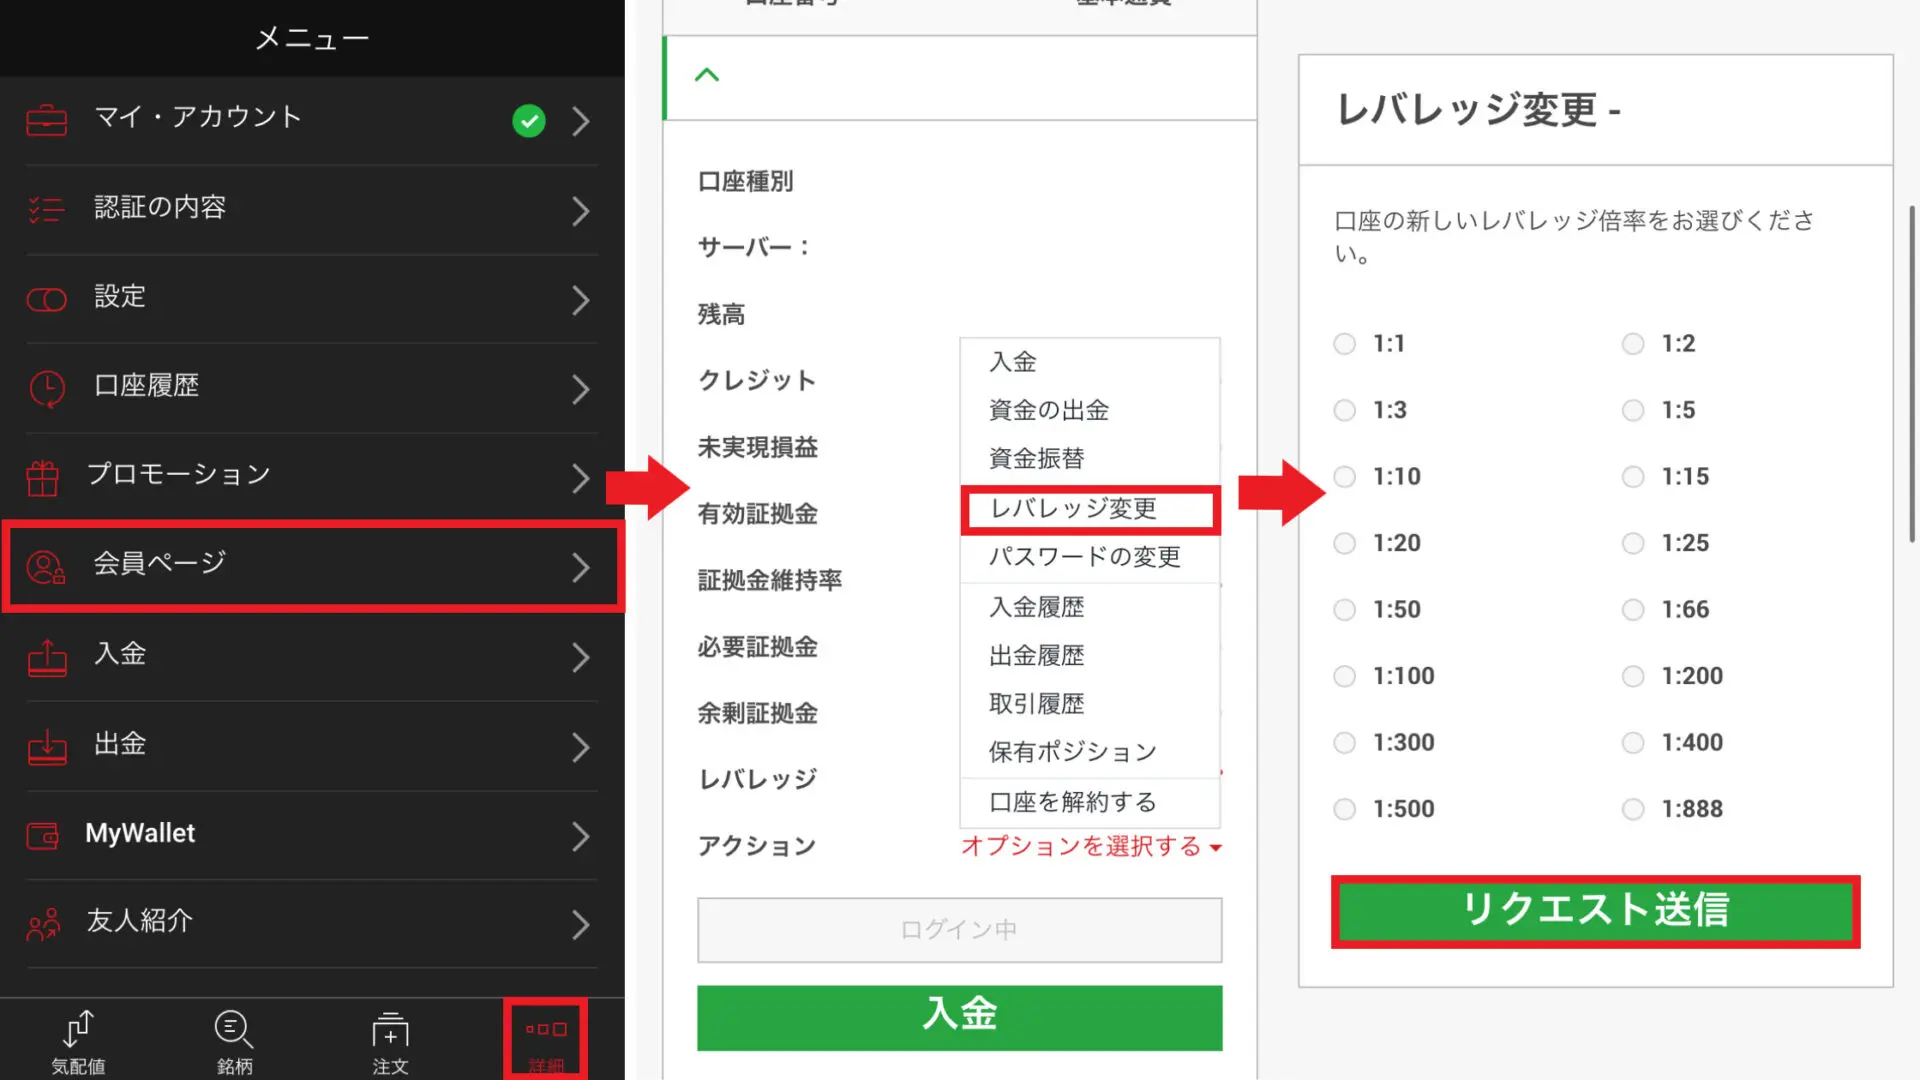Select パスワードの変更 in the dropdown list
The height and width of the screenshot is (1080, 1920).
[1086, 557]
